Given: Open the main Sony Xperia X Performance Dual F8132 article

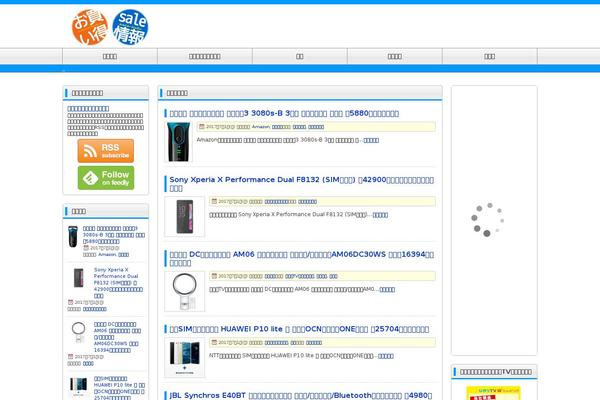Looking at the screenshot, I should click(x=302, y=184).
